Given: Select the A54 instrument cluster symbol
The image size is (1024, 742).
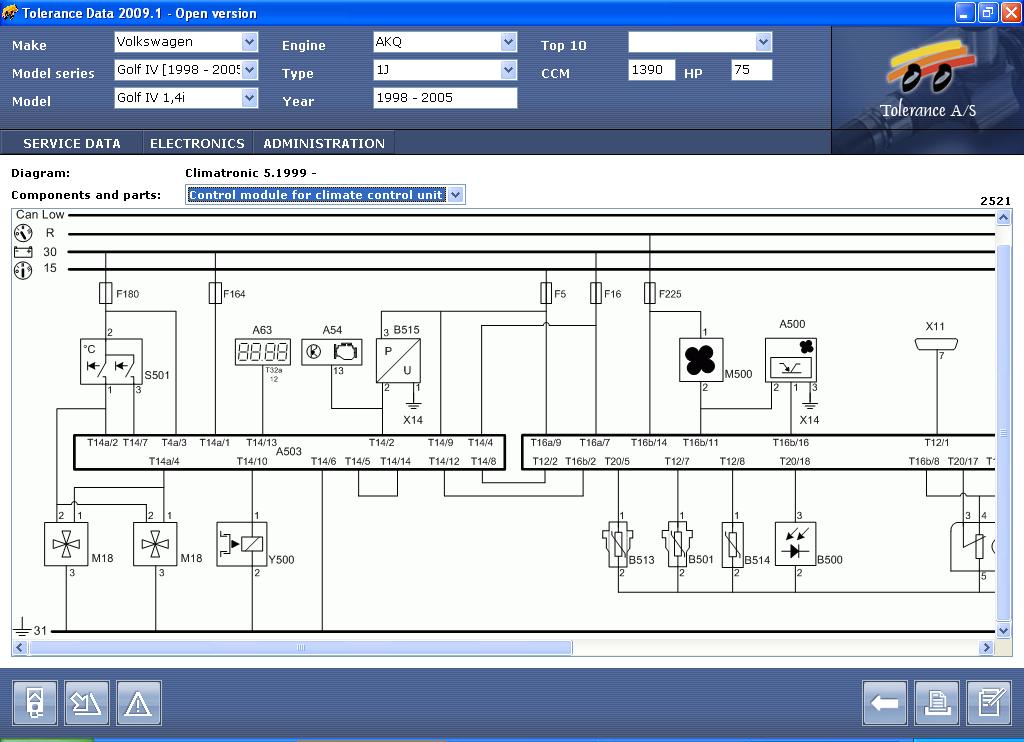Looking at the screenshot, I should coord(332,352).
